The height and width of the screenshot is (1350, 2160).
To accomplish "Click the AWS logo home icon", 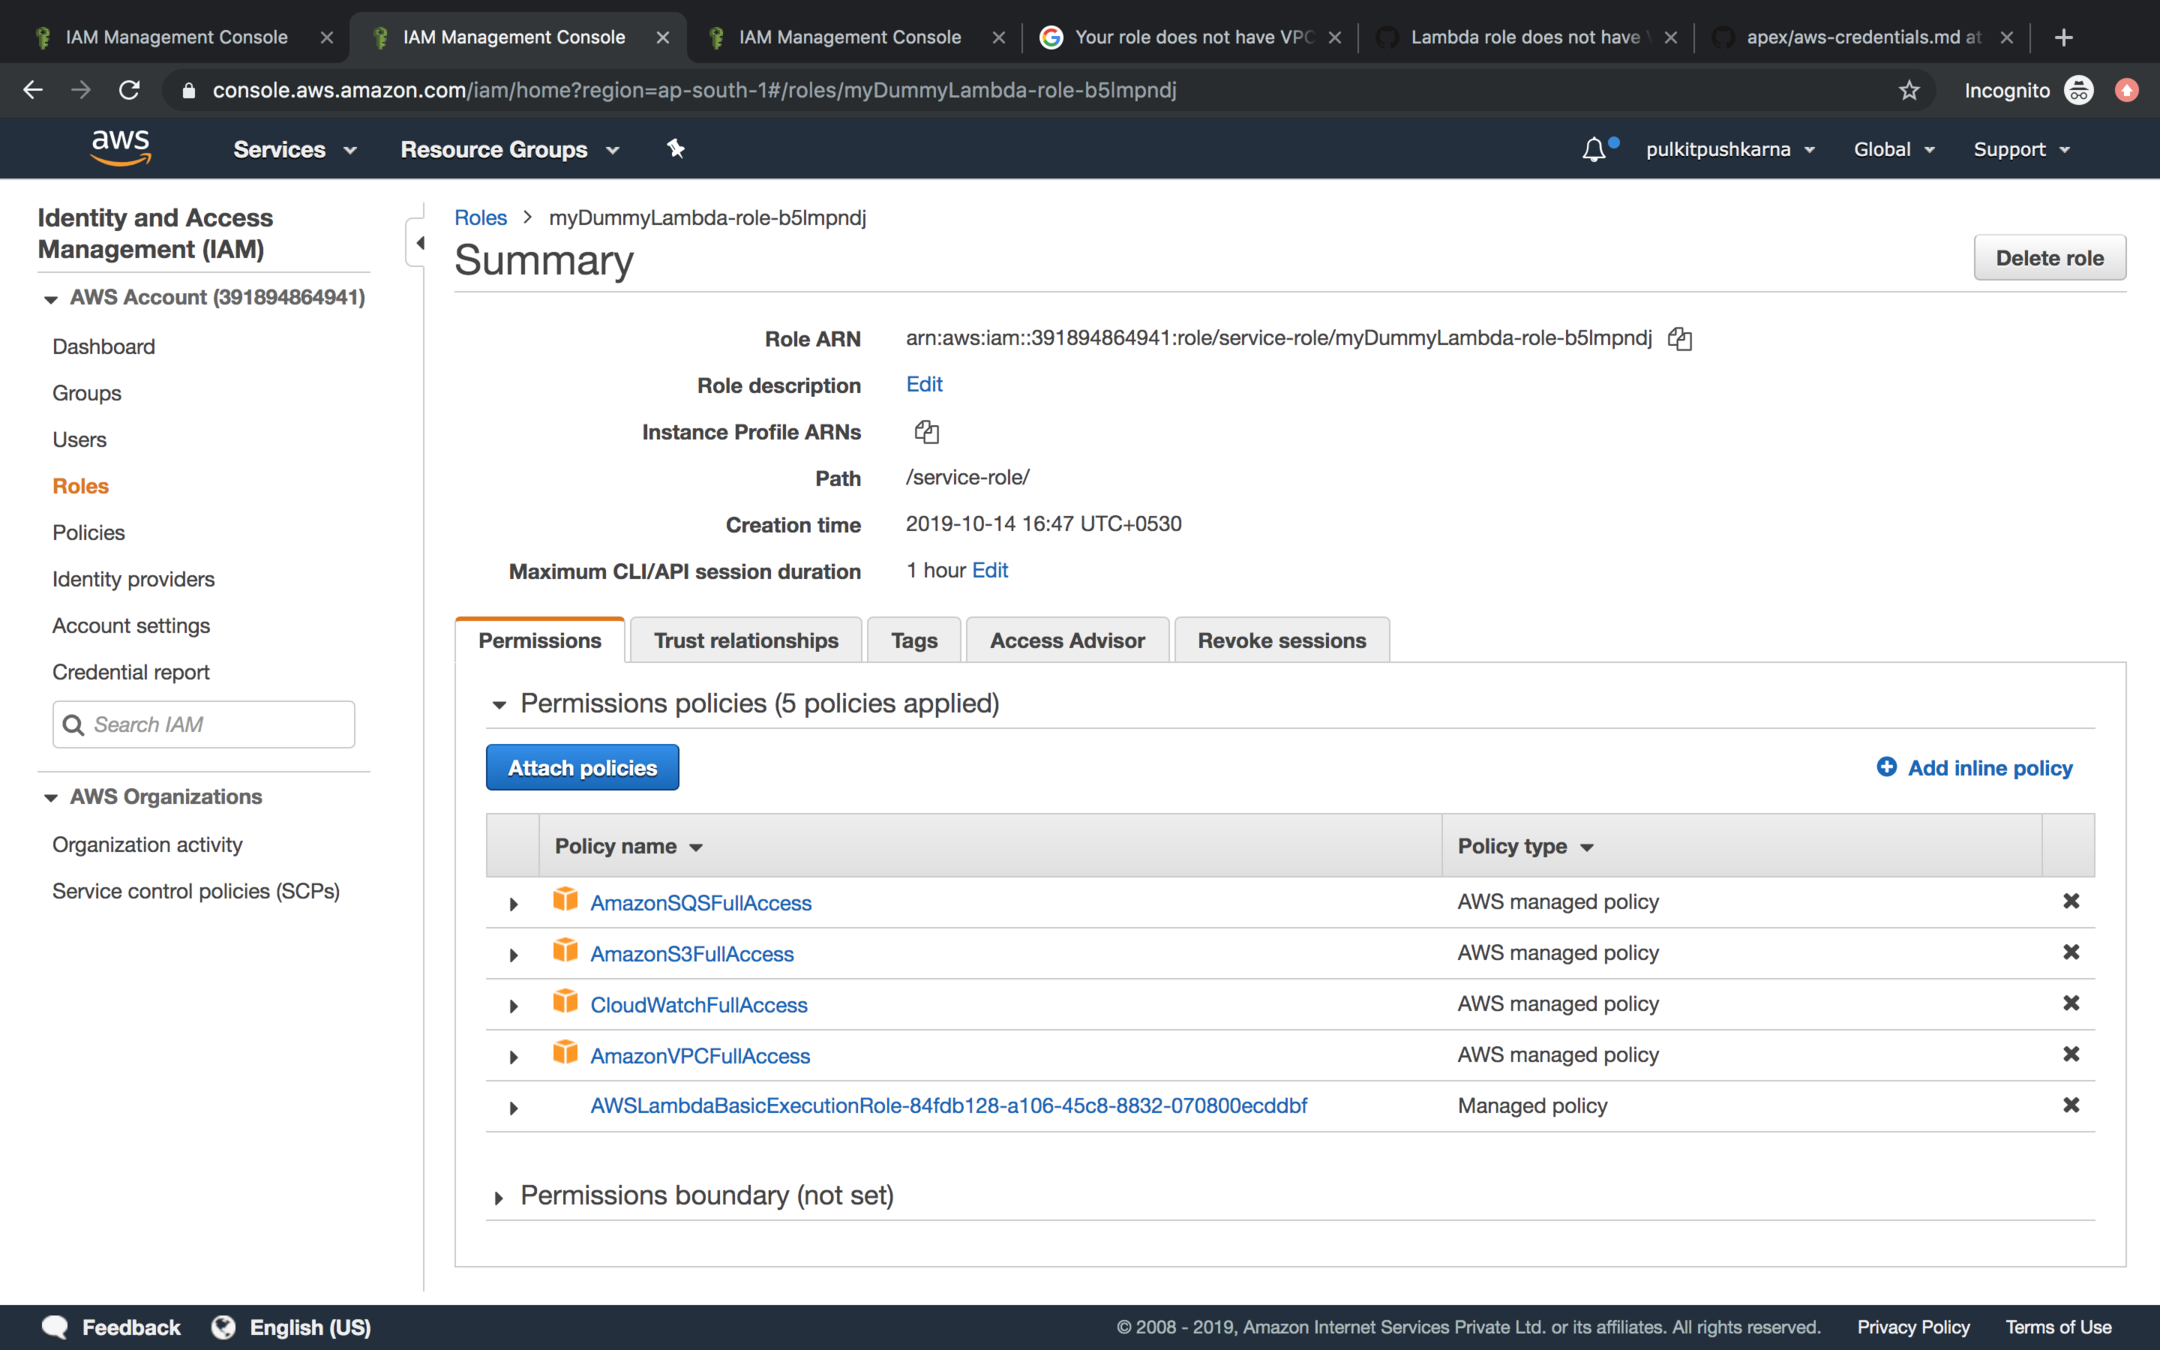I will pyautogui.click(x=120, y=148).
